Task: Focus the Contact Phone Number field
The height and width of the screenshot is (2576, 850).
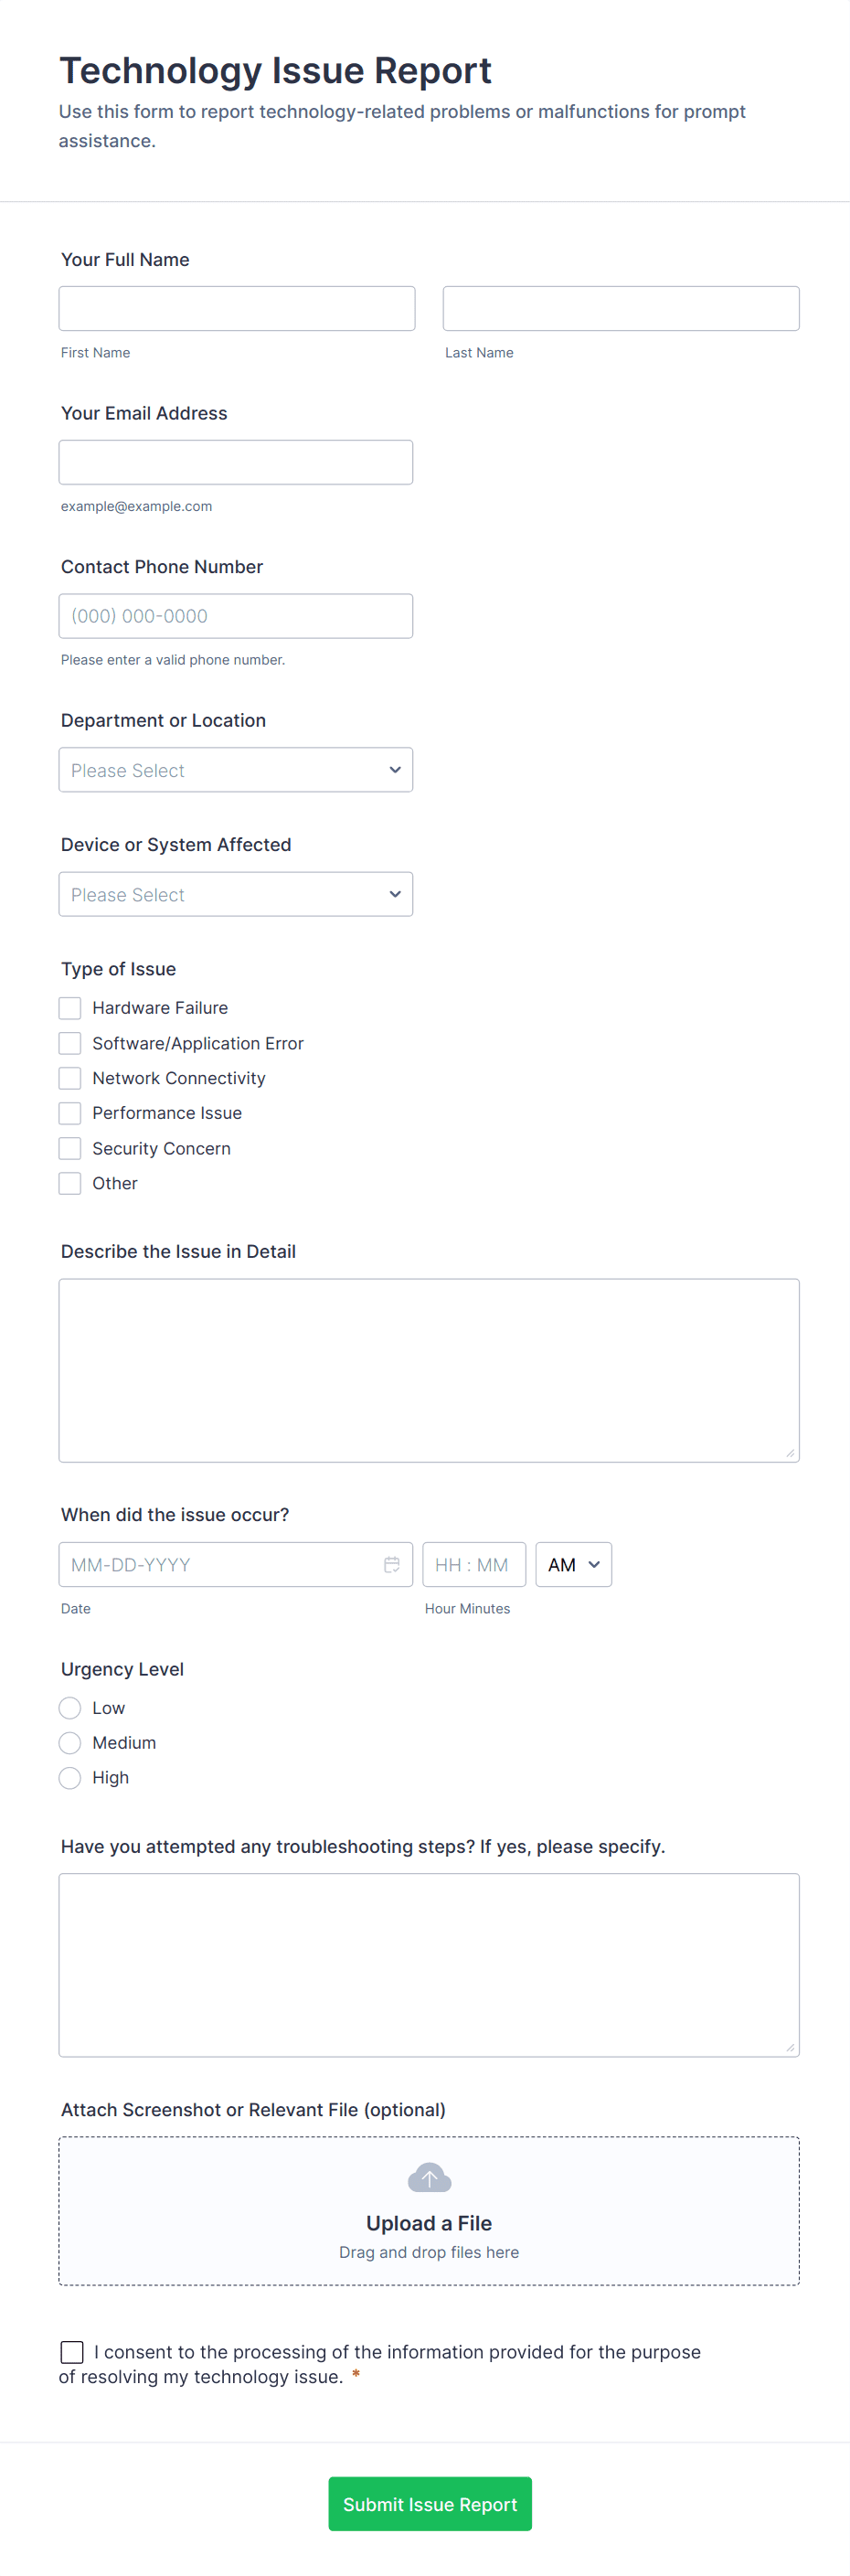Action: click(236, 616)
